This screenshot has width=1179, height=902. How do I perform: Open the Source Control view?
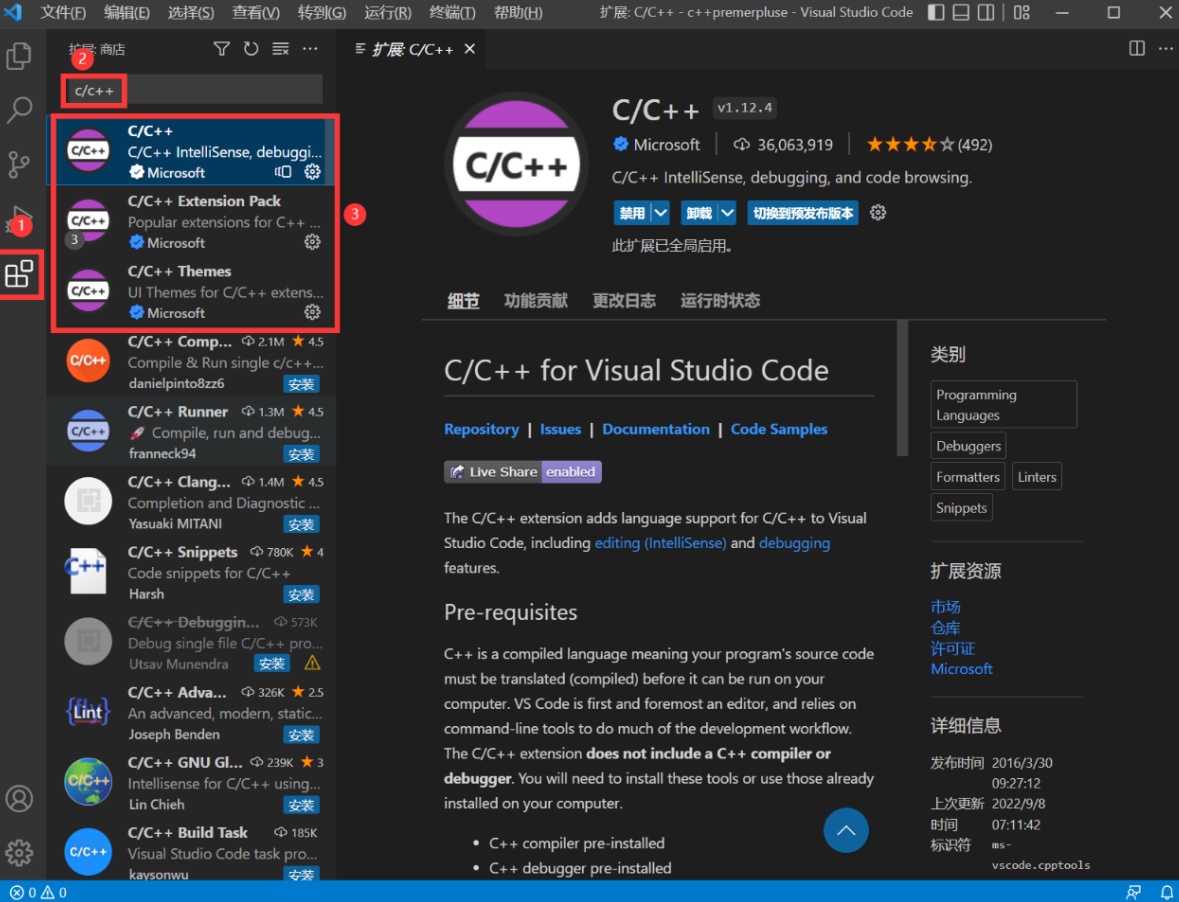click(x=19, y=164)
